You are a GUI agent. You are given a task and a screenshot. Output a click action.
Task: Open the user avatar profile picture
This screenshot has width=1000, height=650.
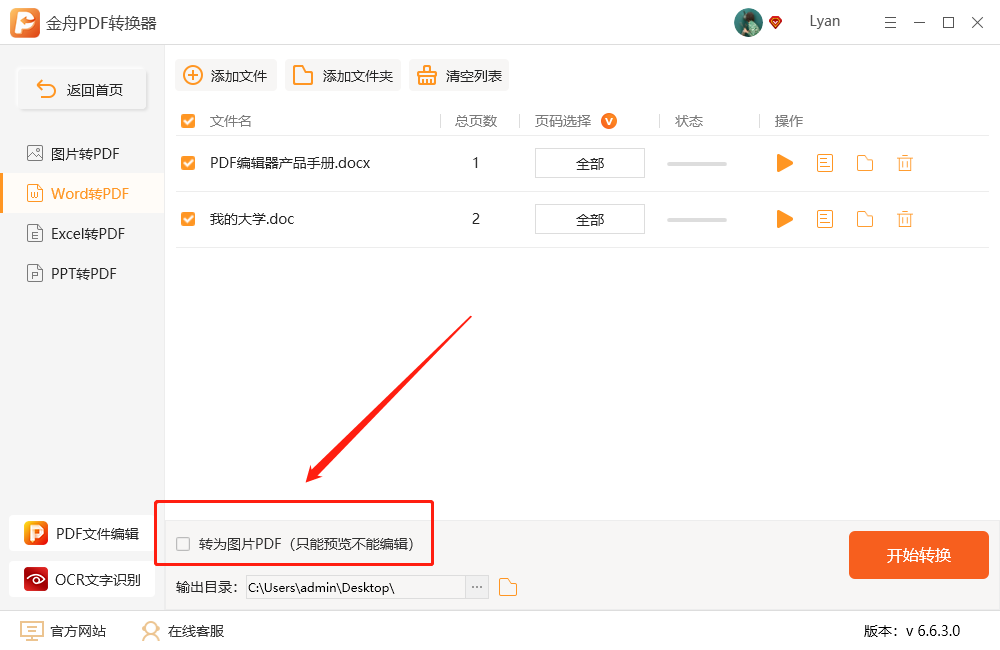pos(748,23)
